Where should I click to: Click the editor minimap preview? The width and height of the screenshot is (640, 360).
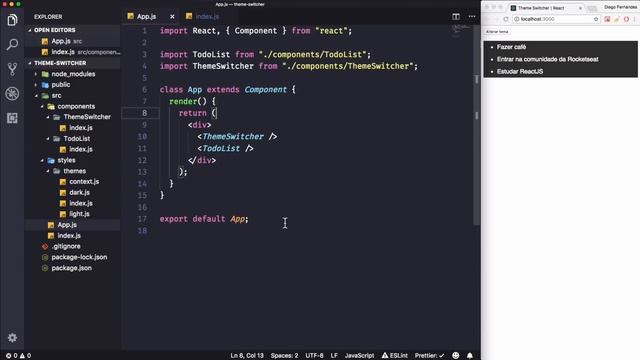pyautogui.click(x=462, y=31)
